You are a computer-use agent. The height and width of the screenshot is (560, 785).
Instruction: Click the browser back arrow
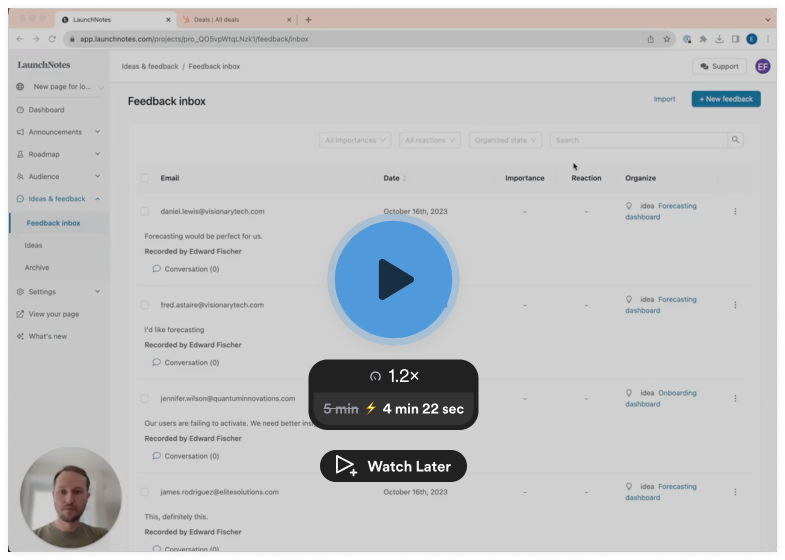20,39
